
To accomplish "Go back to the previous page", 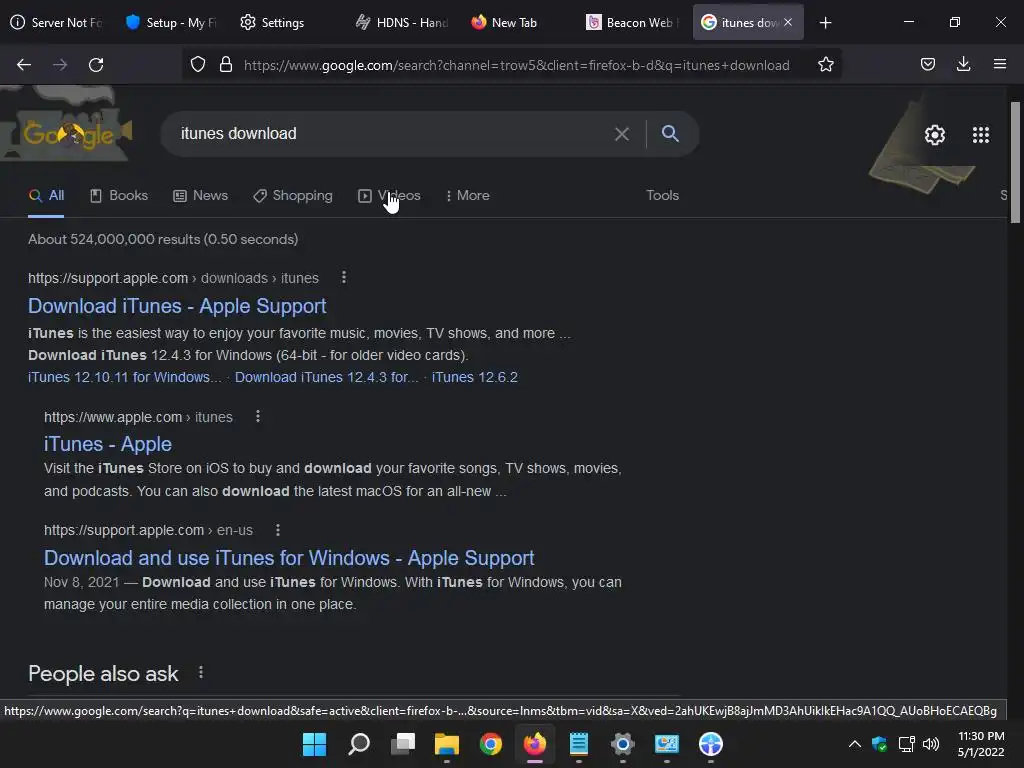I will pyautogui.click(x=24, y=65).
